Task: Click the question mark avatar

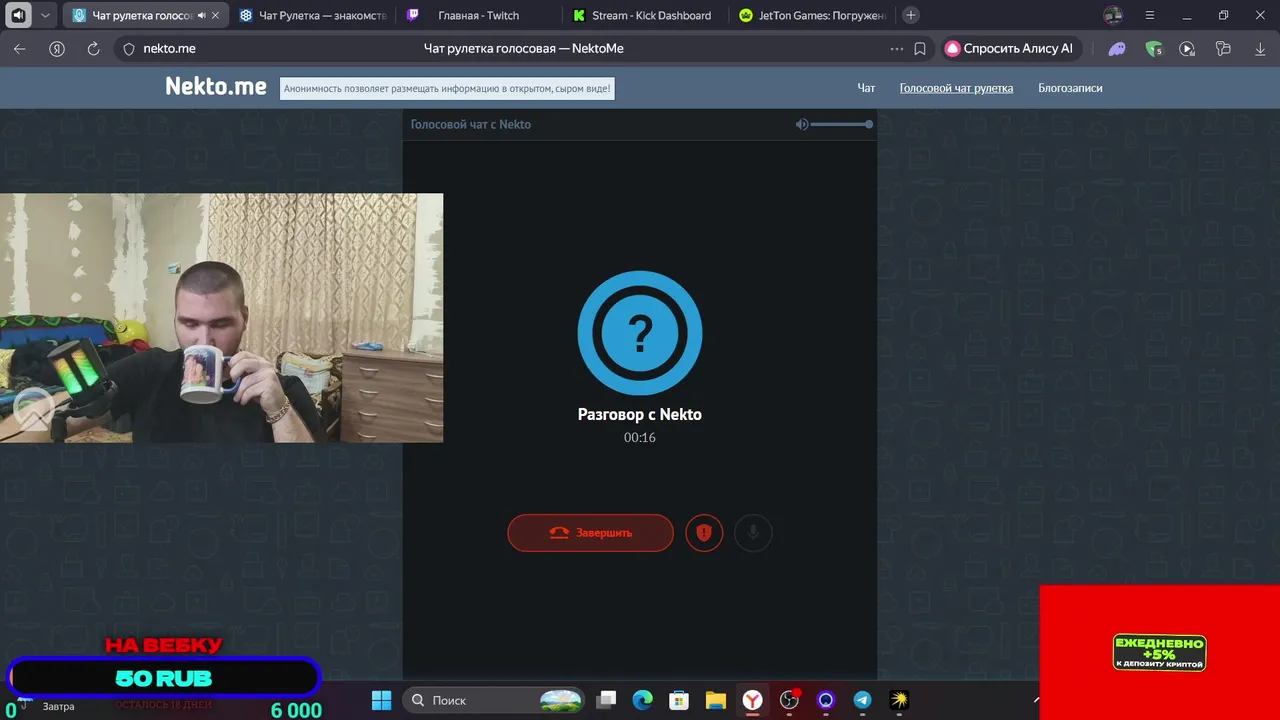Action: pos(640,333)
